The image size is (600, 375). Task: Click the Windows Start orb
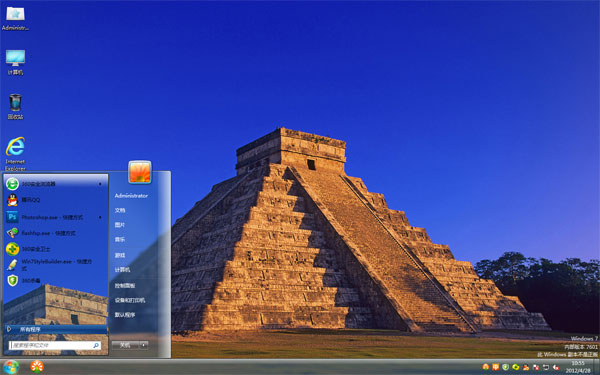tap(10, 367)
